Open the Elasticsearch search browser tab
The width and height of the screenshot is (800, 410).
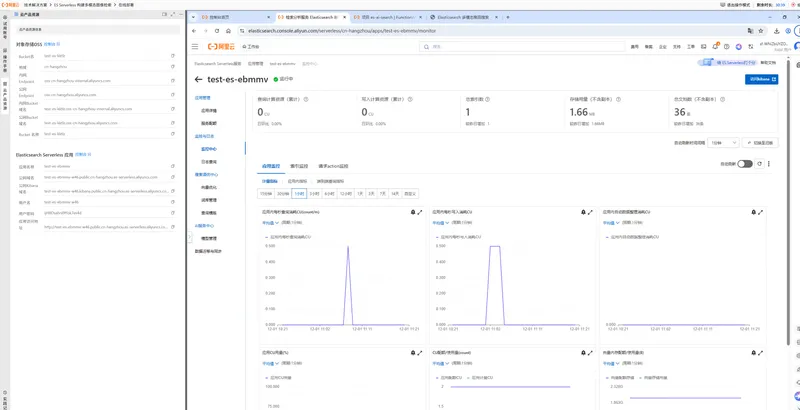pos(463,17)
